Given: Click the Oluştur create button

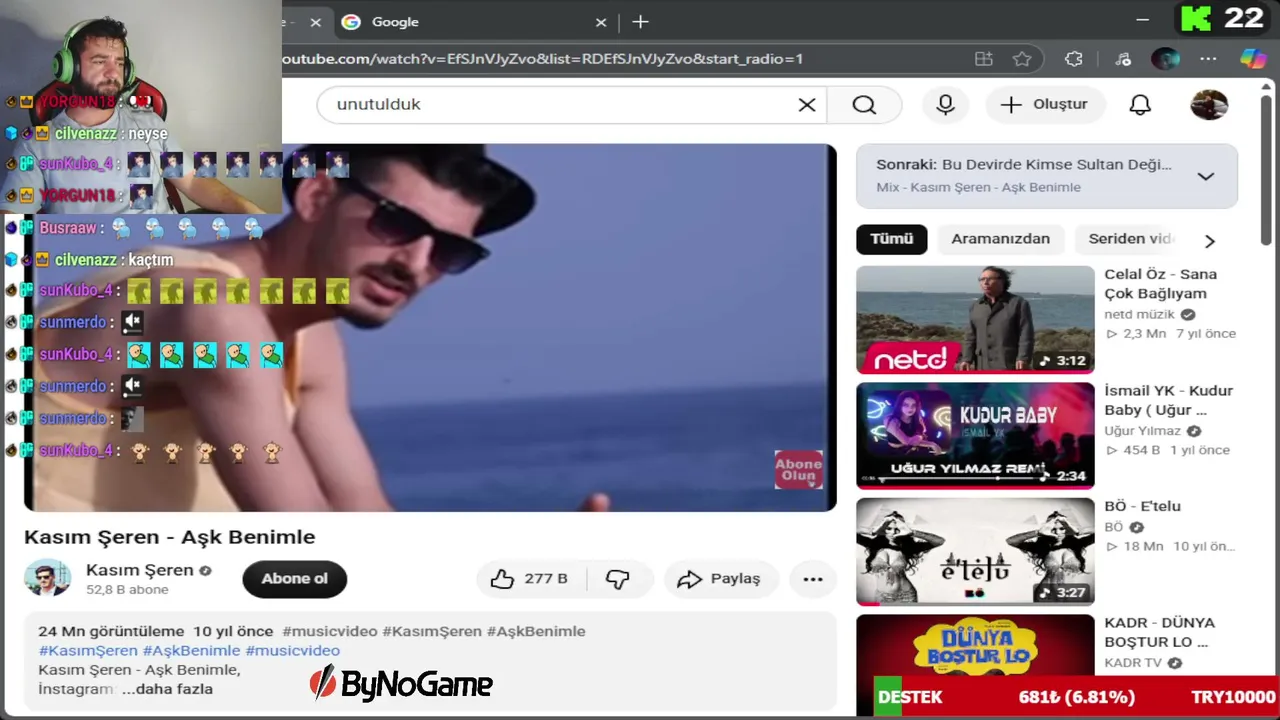Looking at the screenshot, I should pos(1044,105).
